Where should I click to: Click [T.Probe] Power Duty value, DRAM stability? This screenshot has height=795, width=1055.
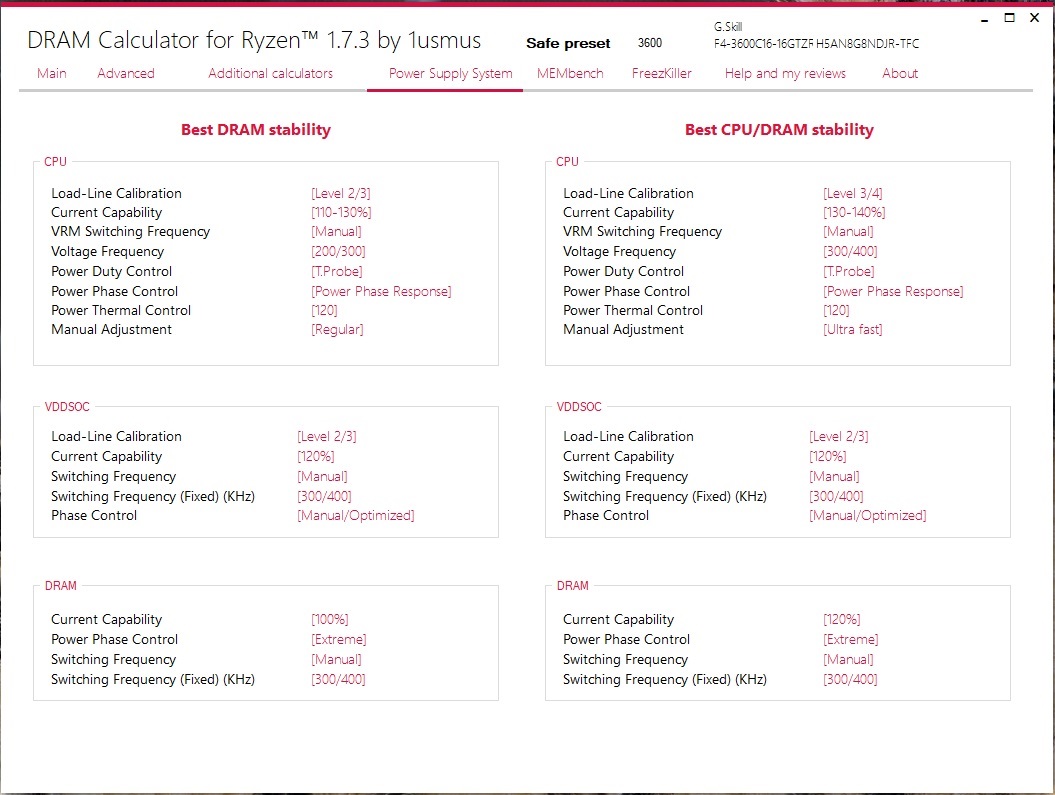[x=336, y=271]
